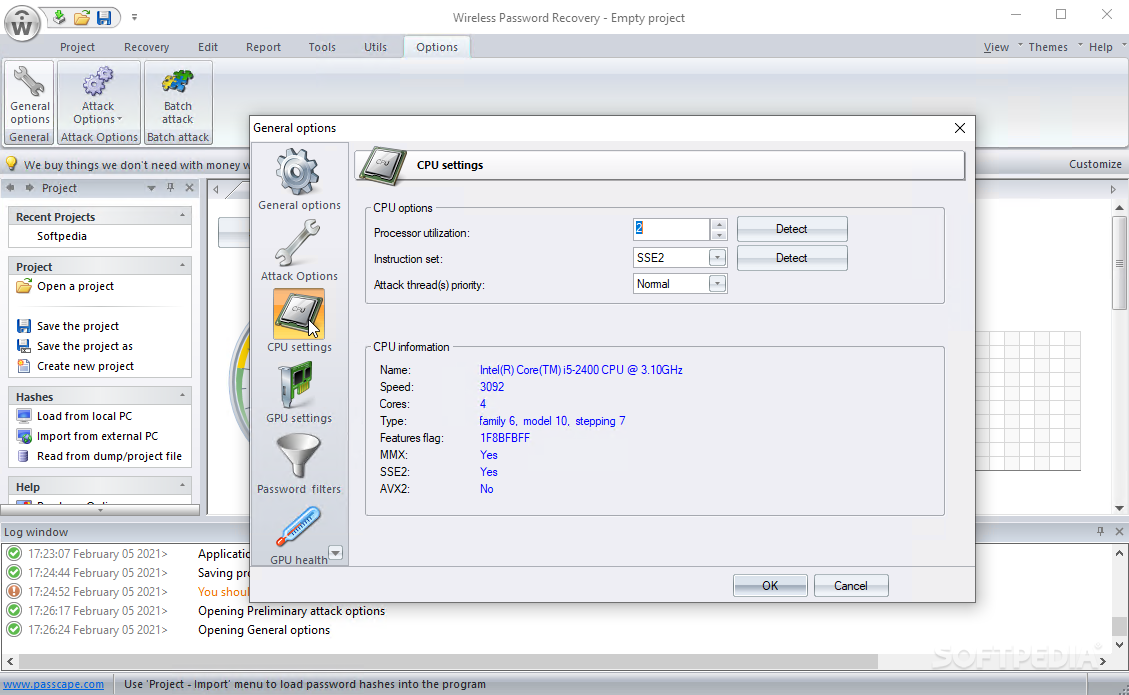This screenshot has width=1129, height=695.
Task: Open the Instruction set dropdown
Action: pos(717,258)
